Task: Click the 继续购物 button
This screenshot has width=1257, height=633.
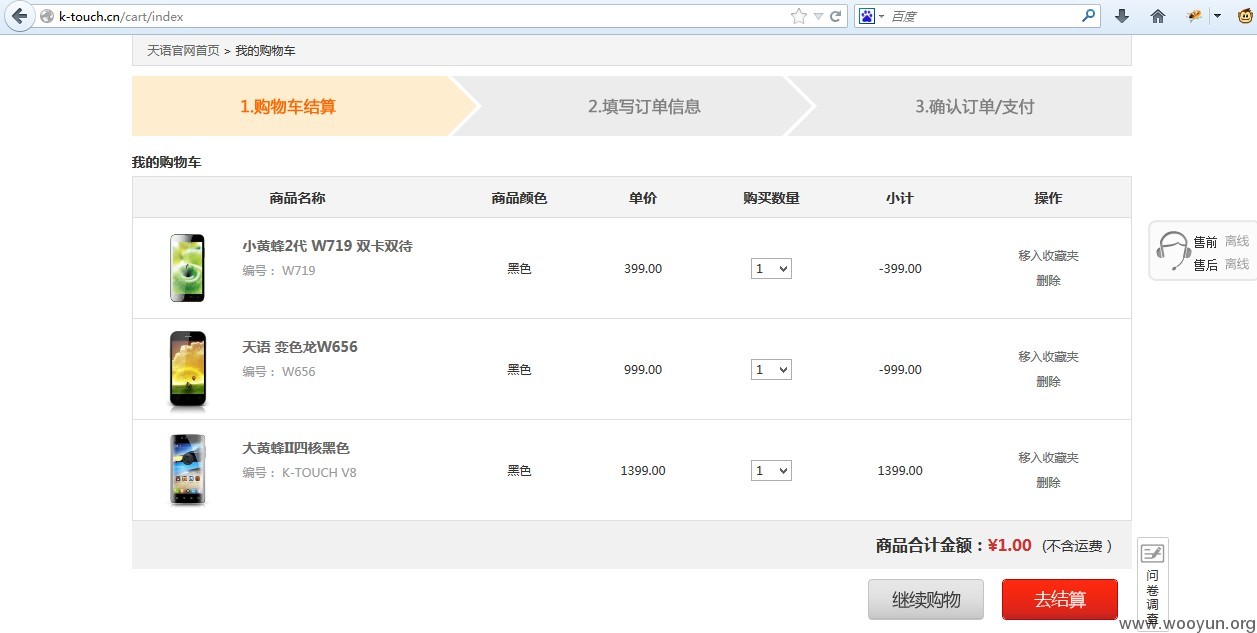Action: [926, 599]
